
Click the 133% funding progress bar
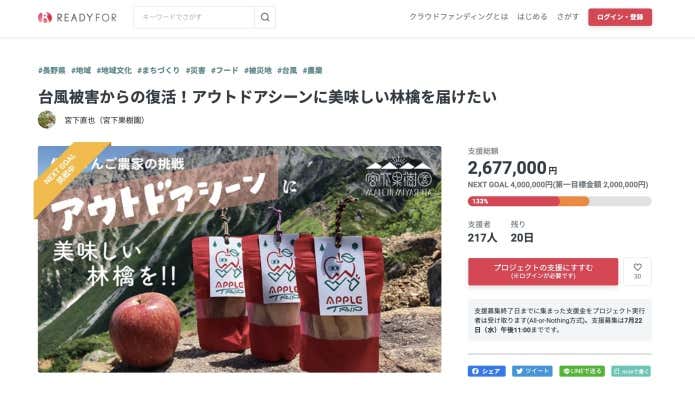(x=559, y=201)
